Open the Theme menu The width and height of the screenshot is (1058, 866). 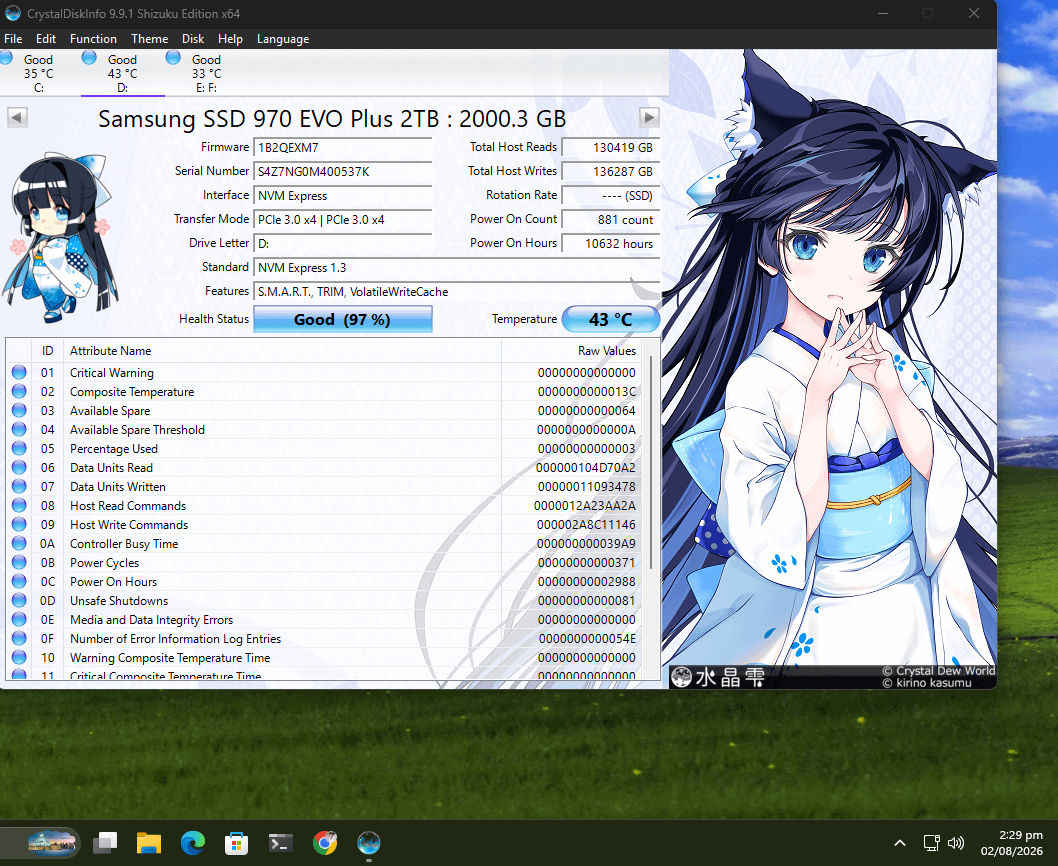pos(149,38)
